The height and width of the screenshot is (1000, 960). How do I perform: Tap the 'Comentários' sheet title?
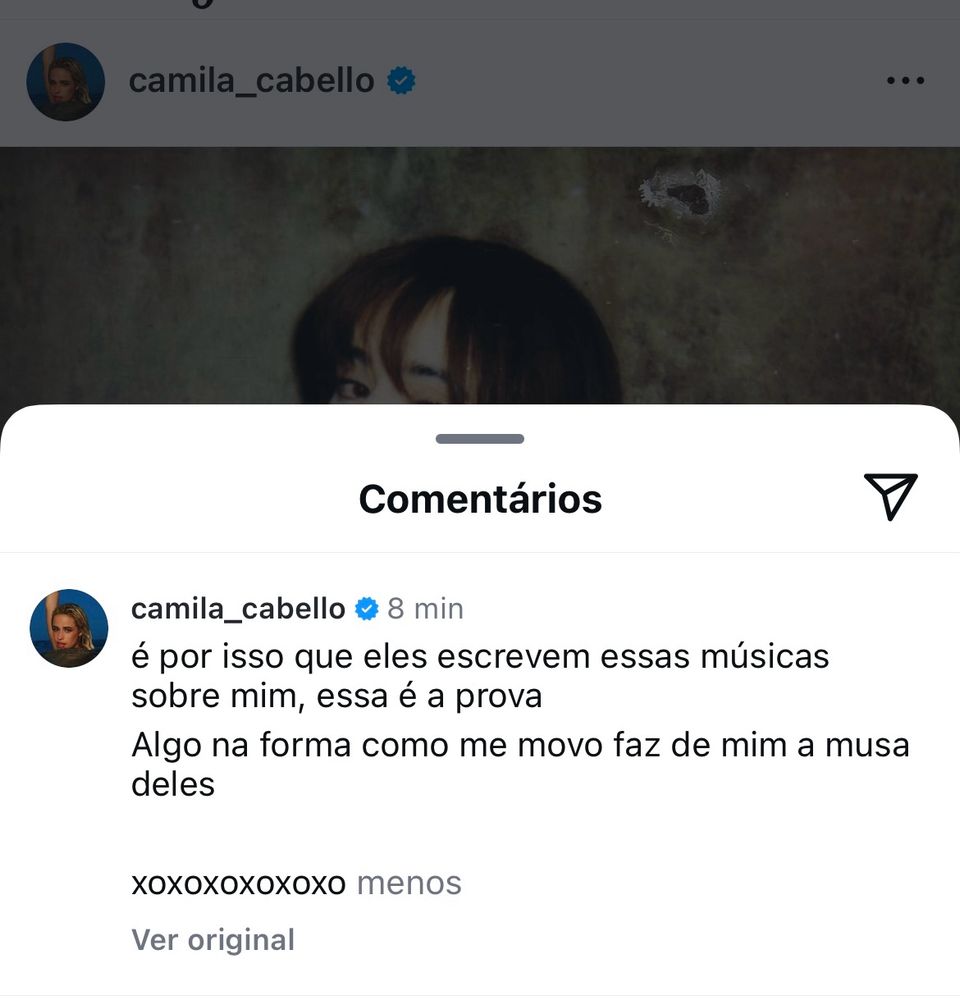(480, 499)
